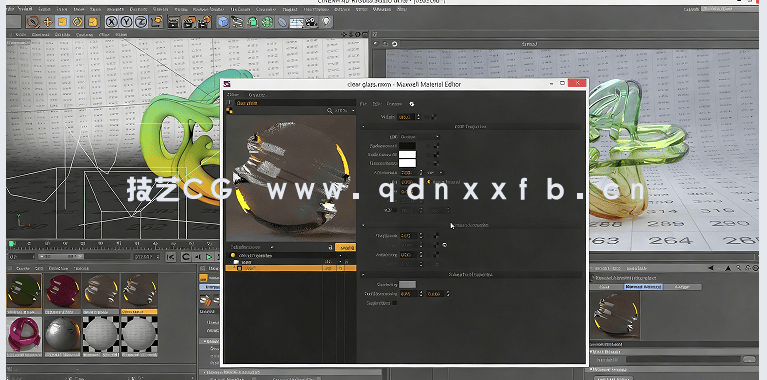Select the magenta glass material thumbnail

pos(63,292)
